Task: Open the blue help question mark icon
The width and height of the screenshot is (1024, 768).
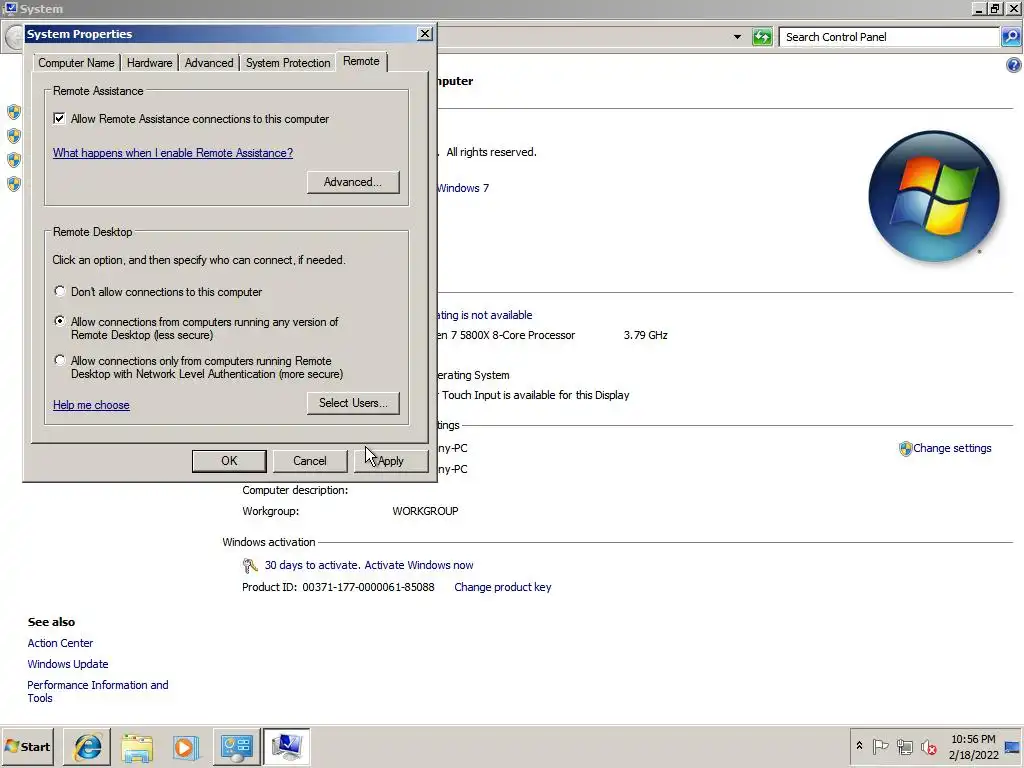Action: [1014, 65]
